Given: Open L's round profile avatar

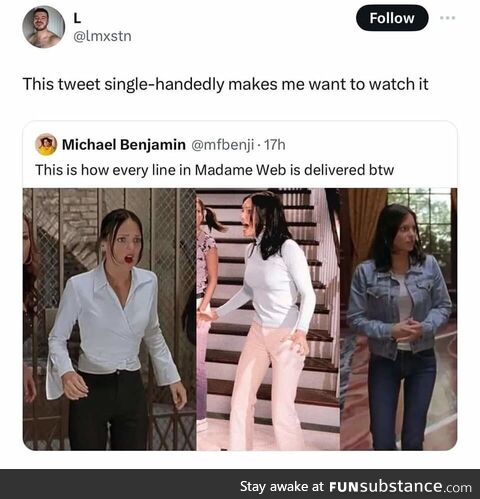Looking at the screenshot, I should (43, 27).
